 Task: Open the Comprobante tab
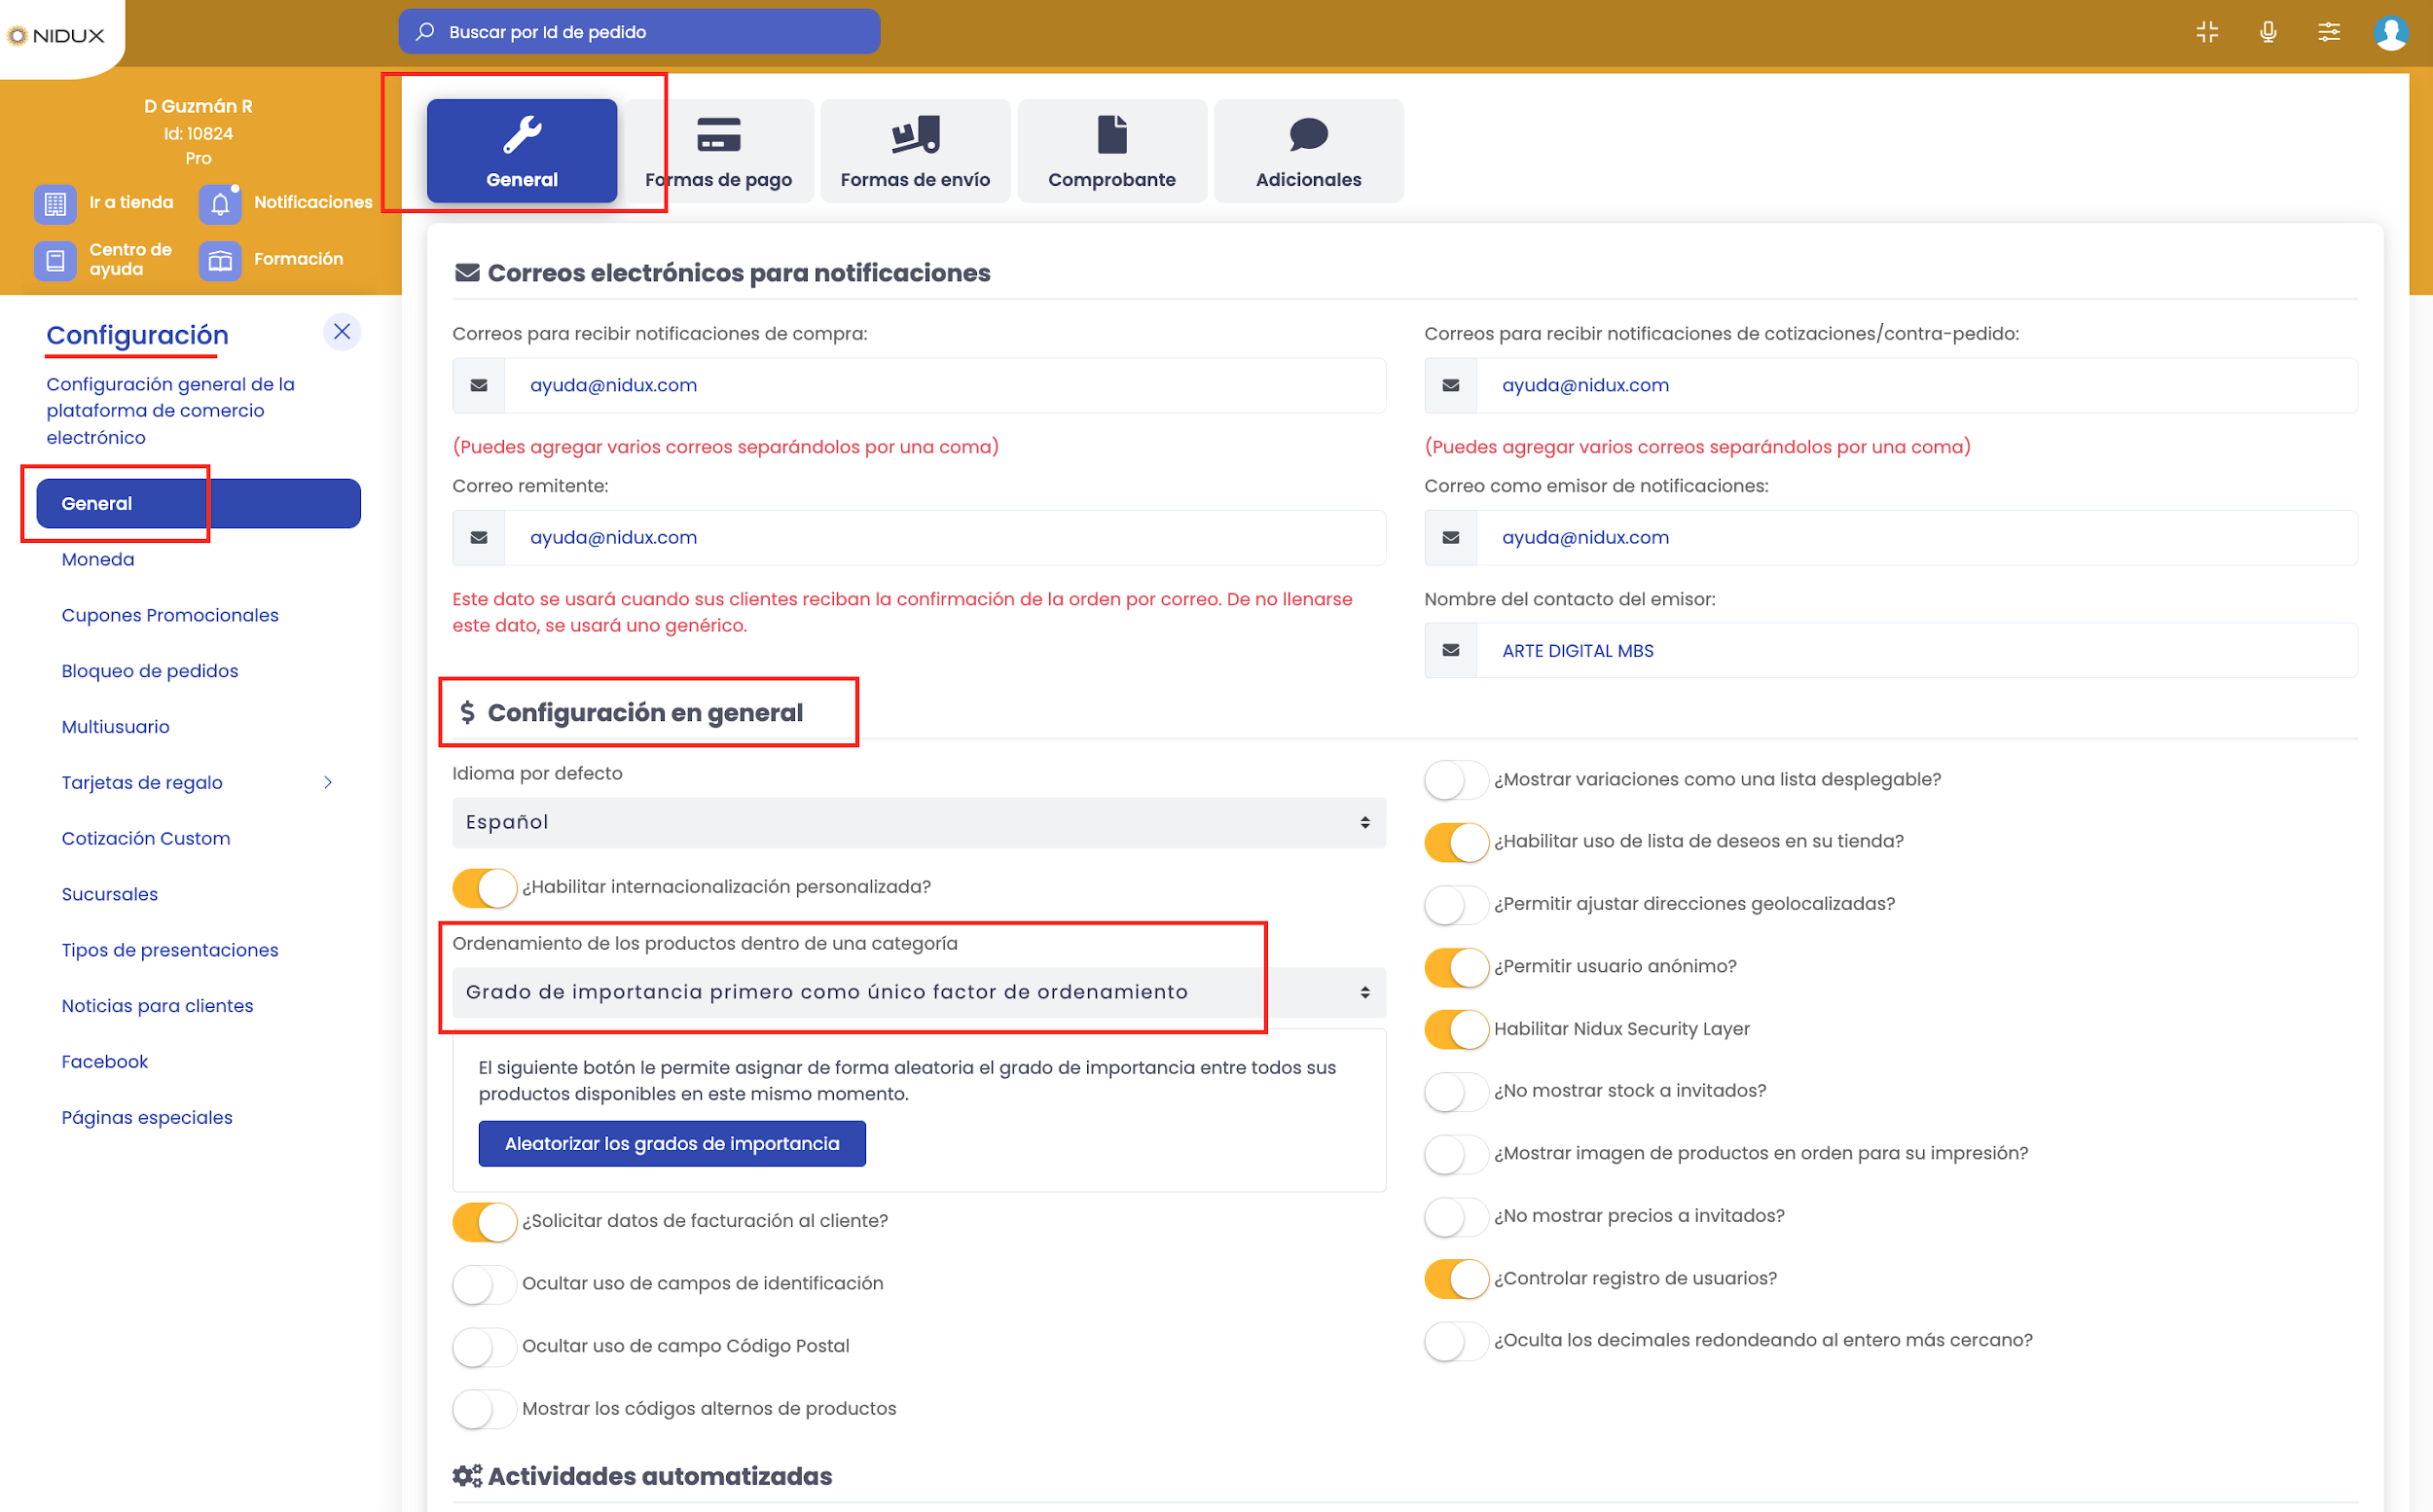tap(1112, 152)
